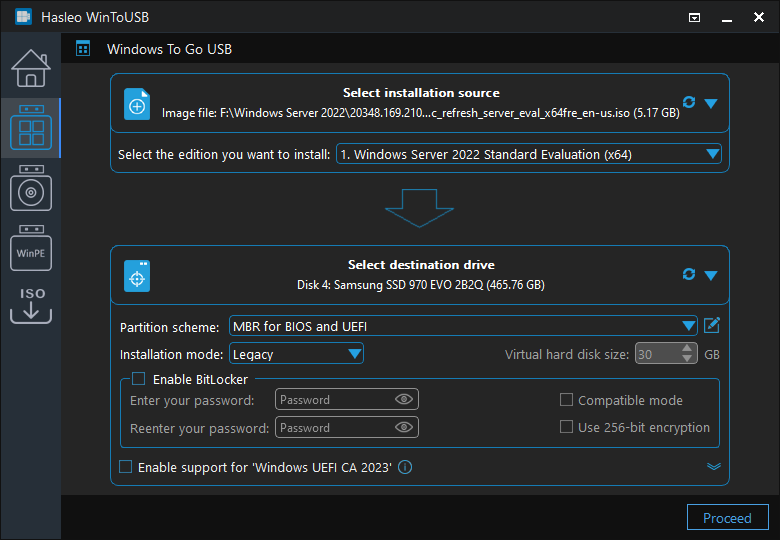Open Windows Installation USB creator sidebar icon
Image resolution: width=780 pixels, height=540 pixels.
pyautogui.click(x=31, y=188)
